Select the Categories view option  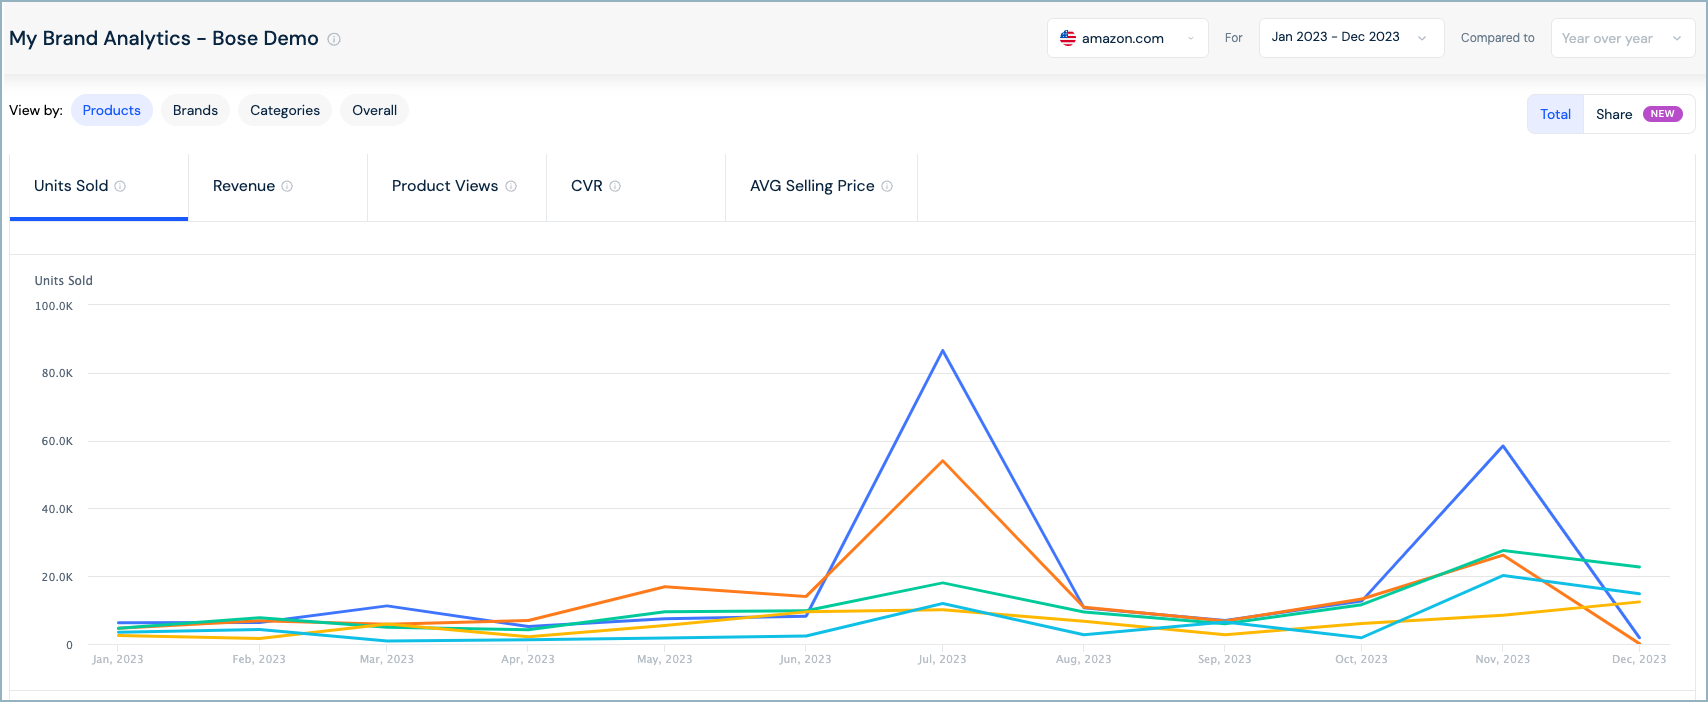tap(285, 110)
